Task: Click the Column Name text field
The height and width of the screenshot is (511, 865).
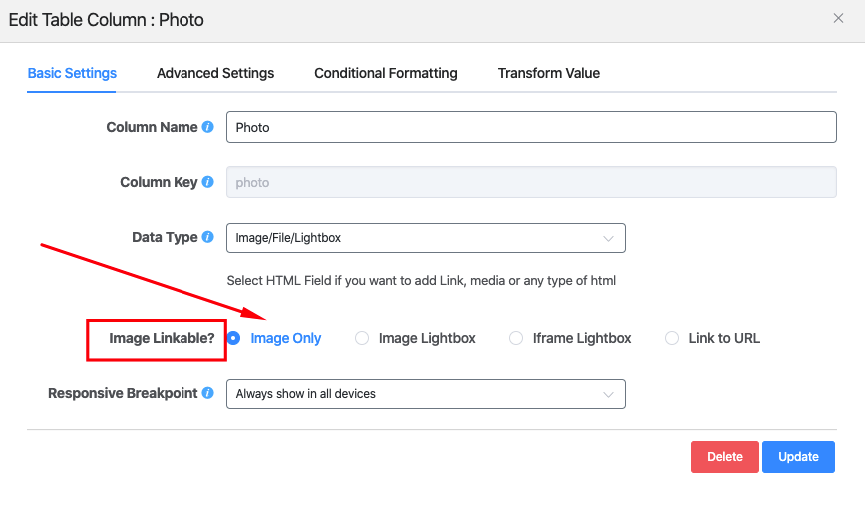Action: (530, 127)
